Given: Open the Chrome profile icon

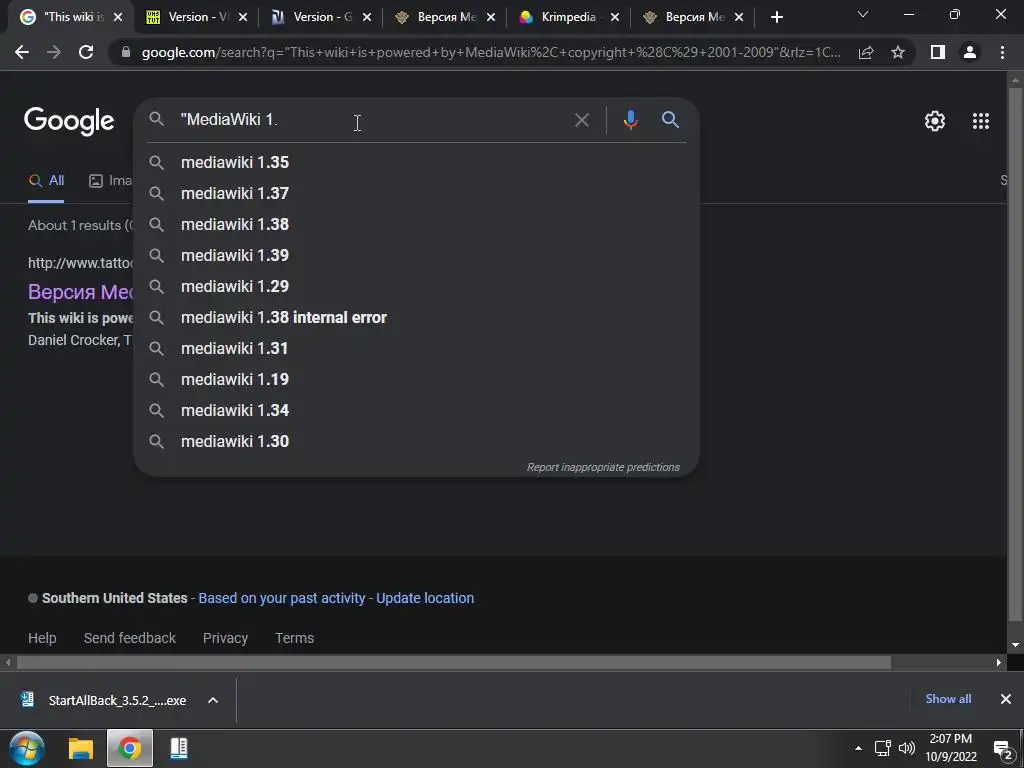Looking at the screenshot, I should coord(970,52).
